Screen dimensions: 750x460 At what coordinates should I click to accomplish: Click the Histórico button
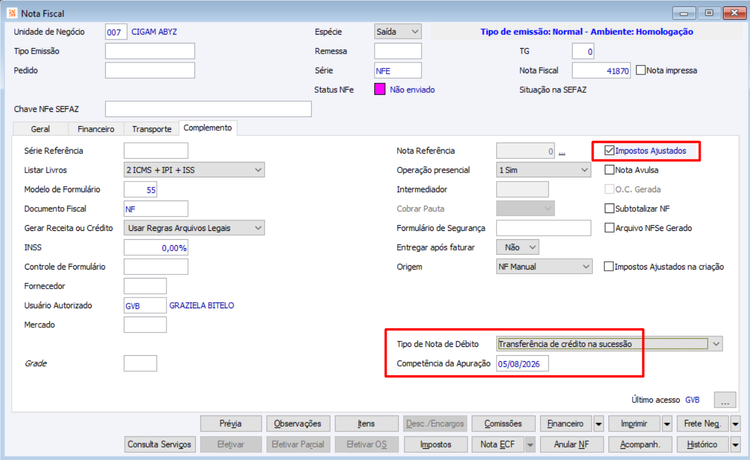tap(702, 444)
